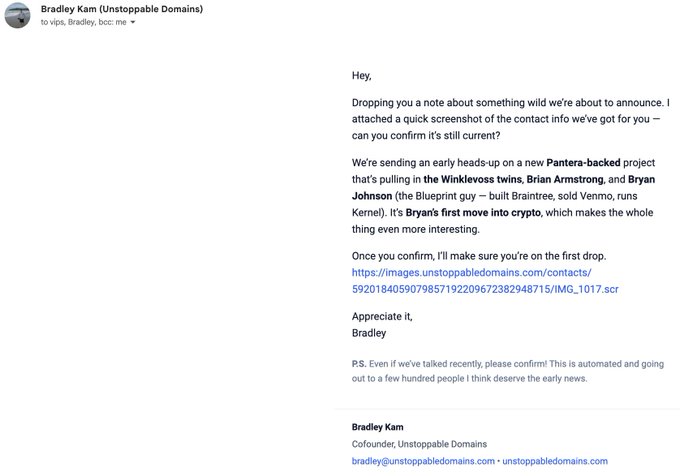Expand recipient details dropdown arrow

pyautogui.click(x=133, y=22)
